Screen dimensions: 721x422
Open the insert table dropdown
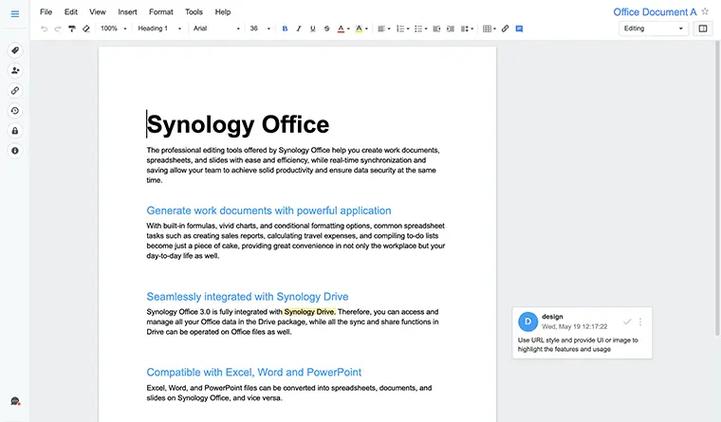click(x=489, y=29)
